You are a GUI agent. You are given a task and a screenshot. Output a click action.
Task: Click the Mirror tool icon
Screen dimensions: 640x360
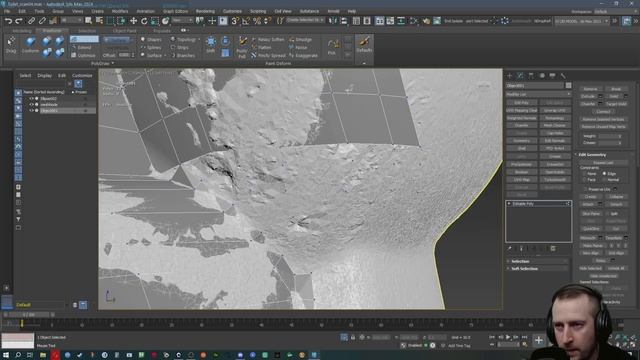coord(333,21)
